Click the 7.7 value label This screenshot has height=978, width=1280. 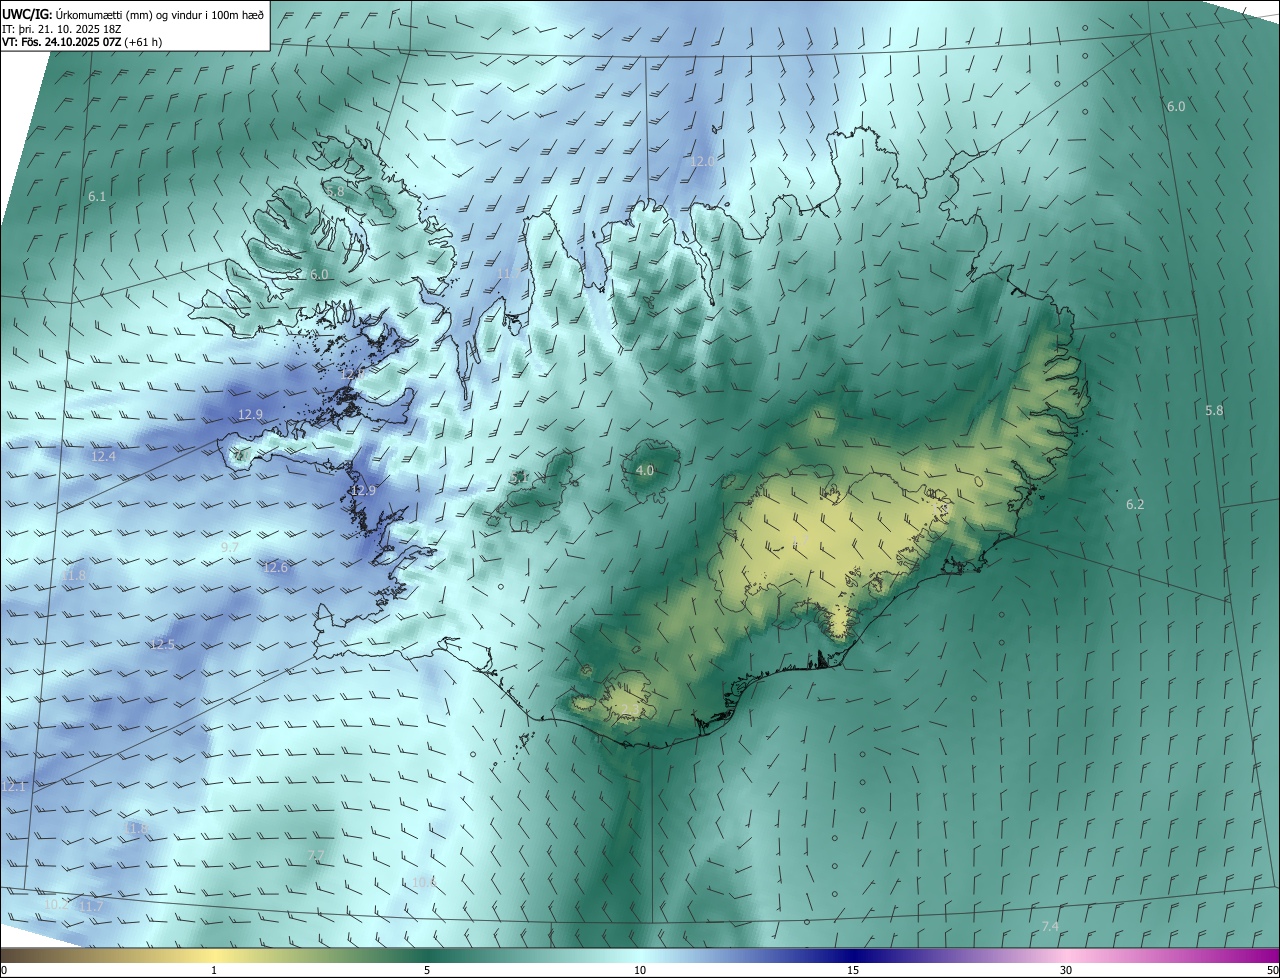click(x=316, y=855)
